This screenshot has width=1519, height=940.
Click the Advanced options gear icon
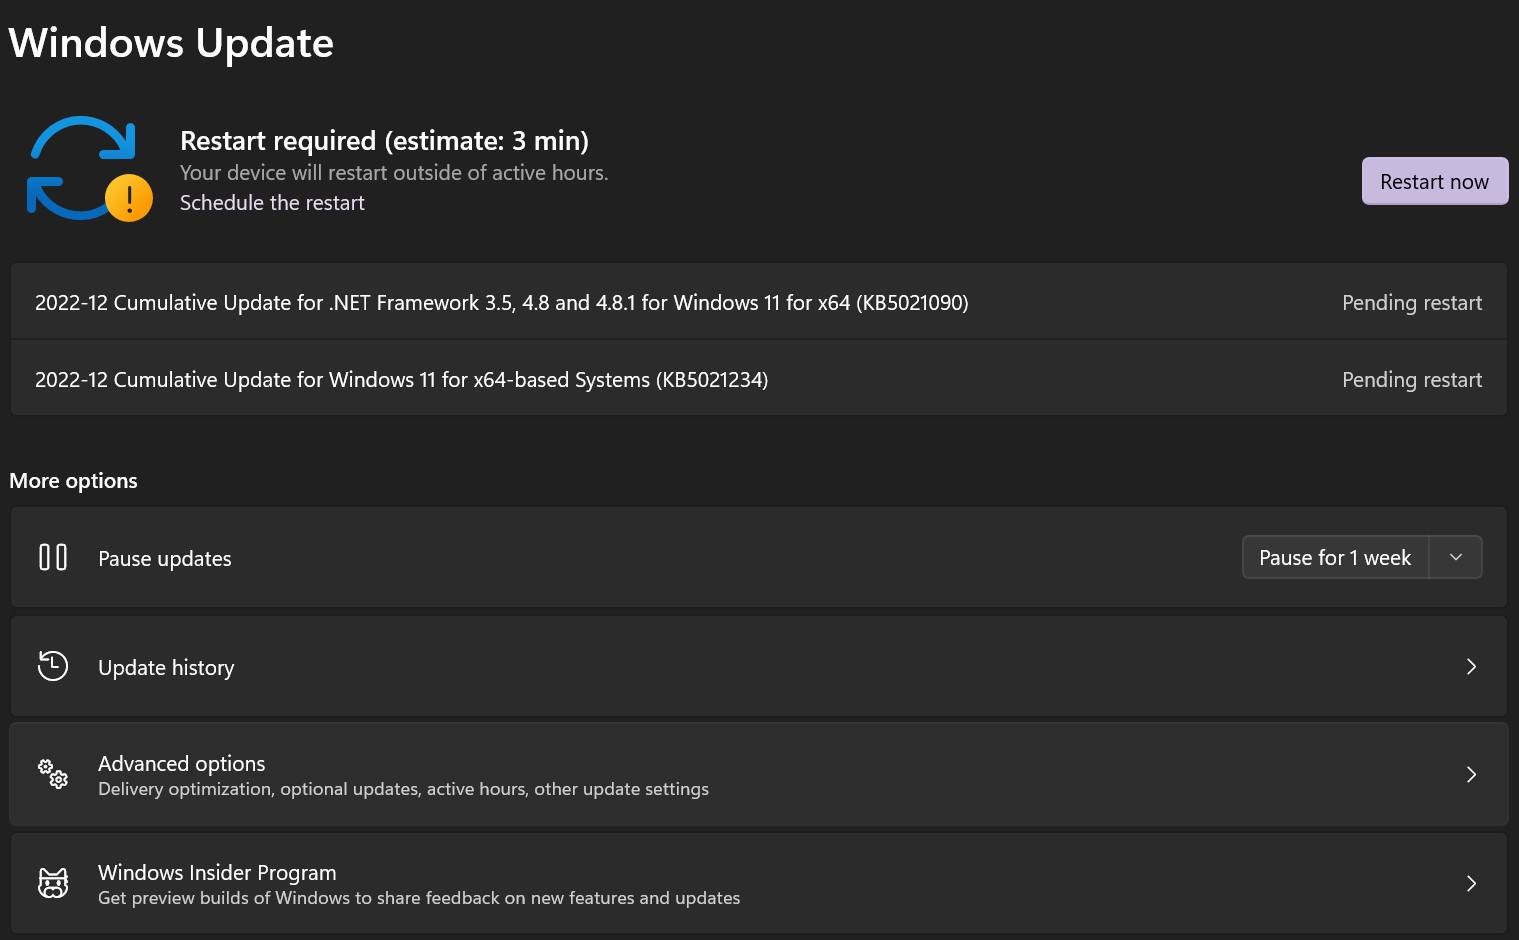53,774
